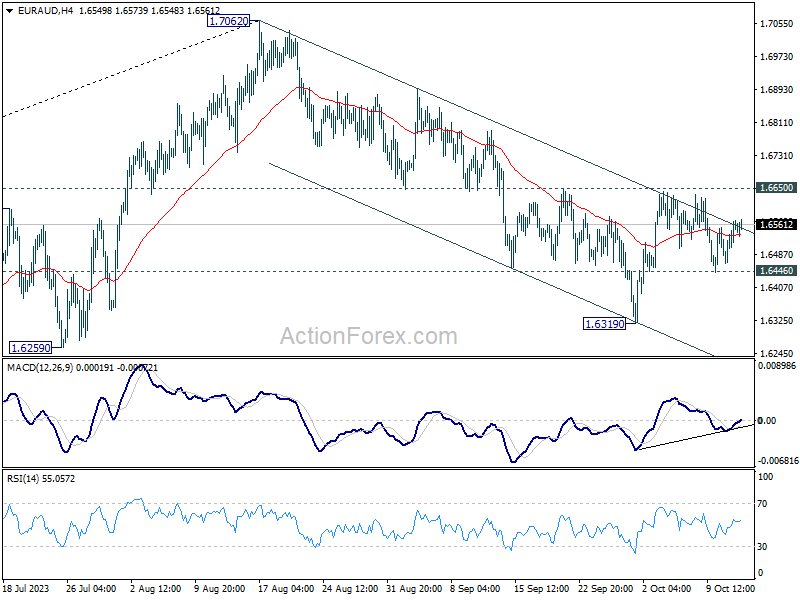Select the 2 Aug 12:00 time label
The height and width of the screenshot is (600, 800).
point(156,588)
